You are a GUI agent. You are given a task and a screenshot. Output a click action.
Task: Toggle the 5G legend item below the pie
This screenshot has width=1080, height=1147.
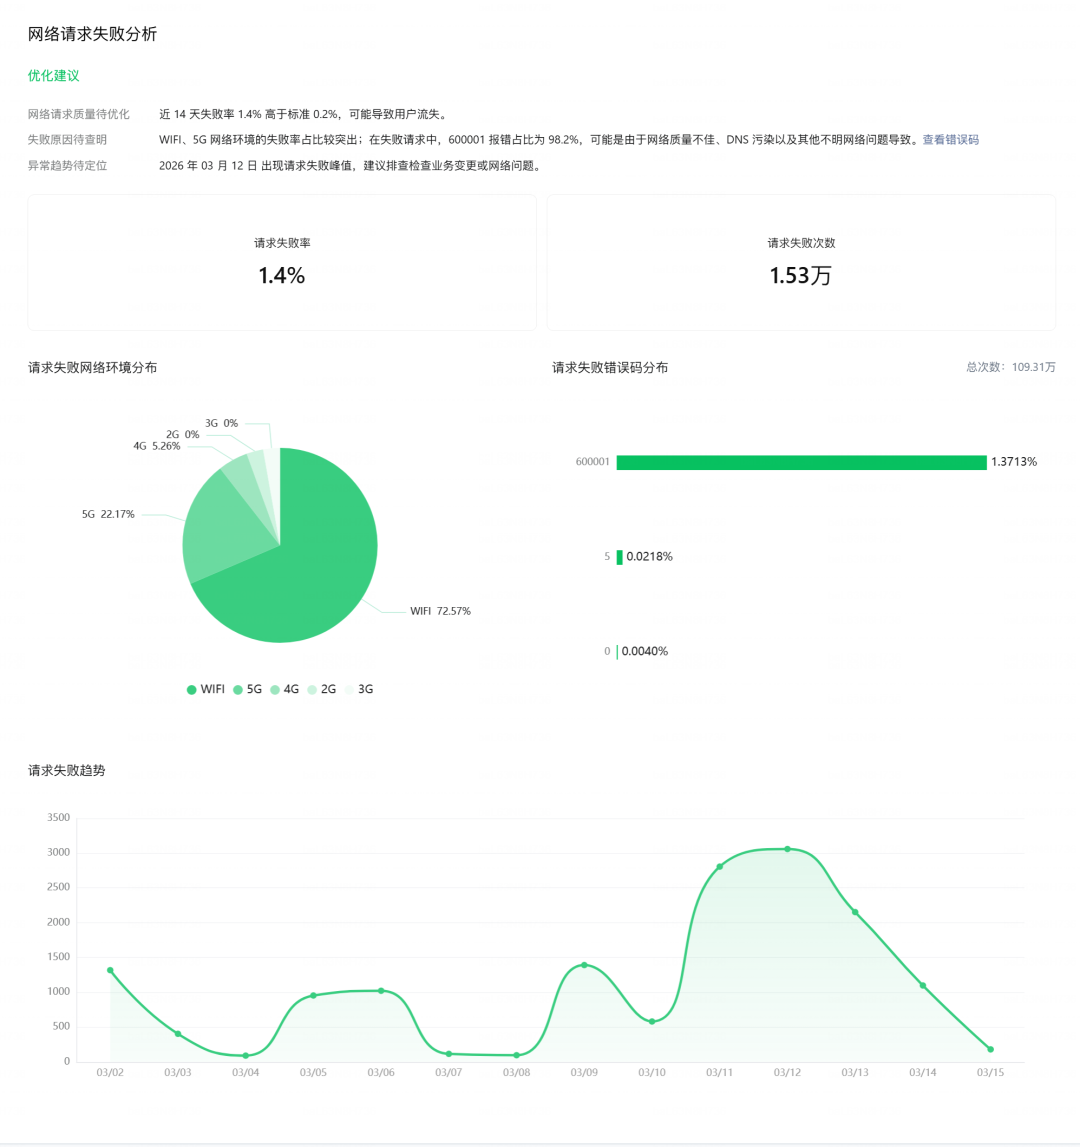pos(247,689)
